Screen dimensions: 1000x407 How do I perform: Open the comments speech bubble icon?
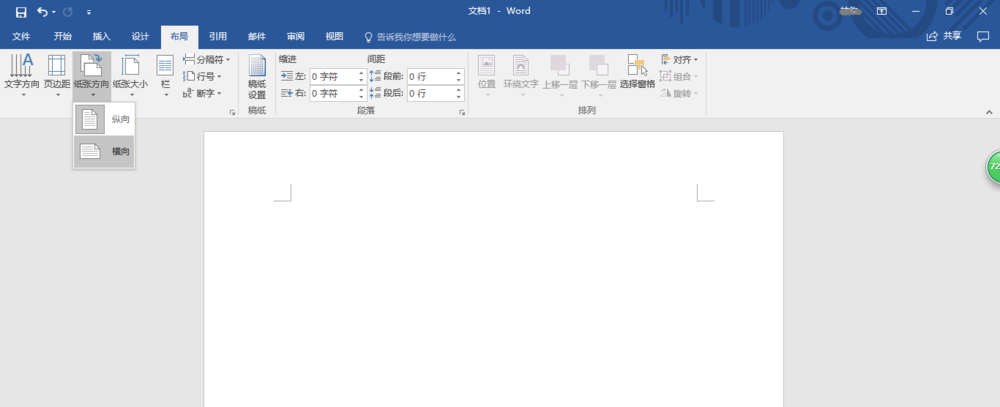pos(983,36)
